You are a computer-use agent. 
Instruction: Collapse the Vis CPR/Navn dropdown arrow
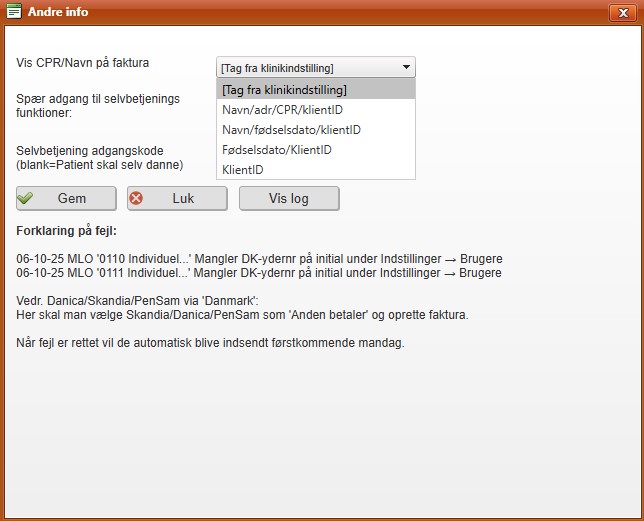[x=406, y=67]
